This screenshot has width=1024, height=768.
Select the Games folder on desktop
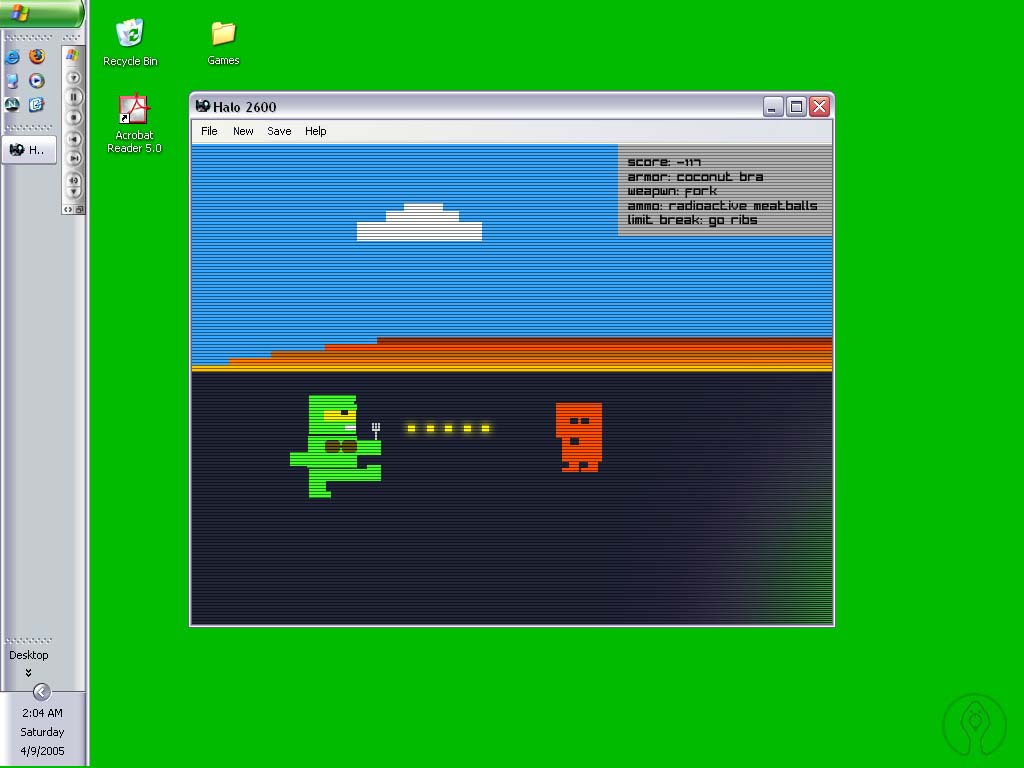click(223, 43)
